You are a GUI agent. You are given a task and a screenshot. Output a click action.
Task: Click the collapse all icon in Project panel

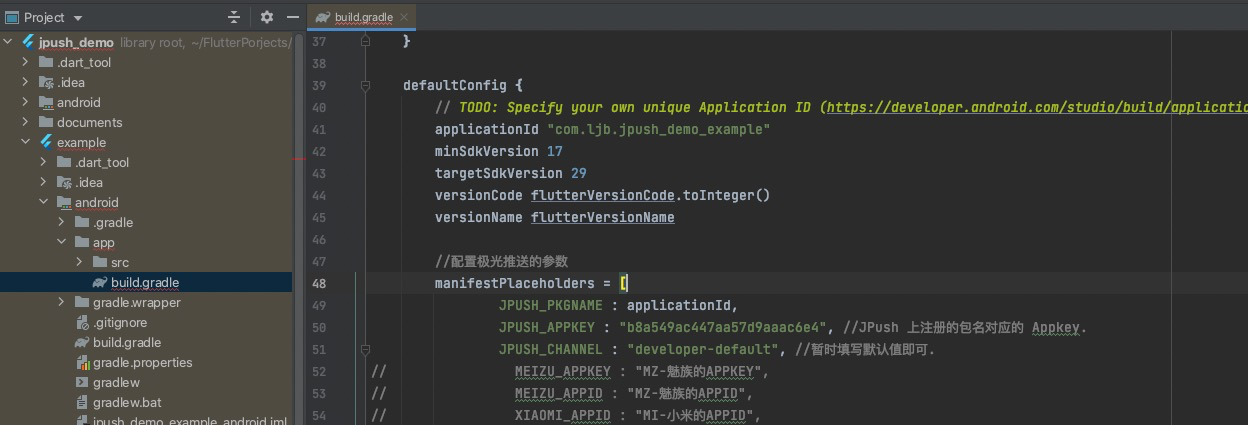[234, 17]
